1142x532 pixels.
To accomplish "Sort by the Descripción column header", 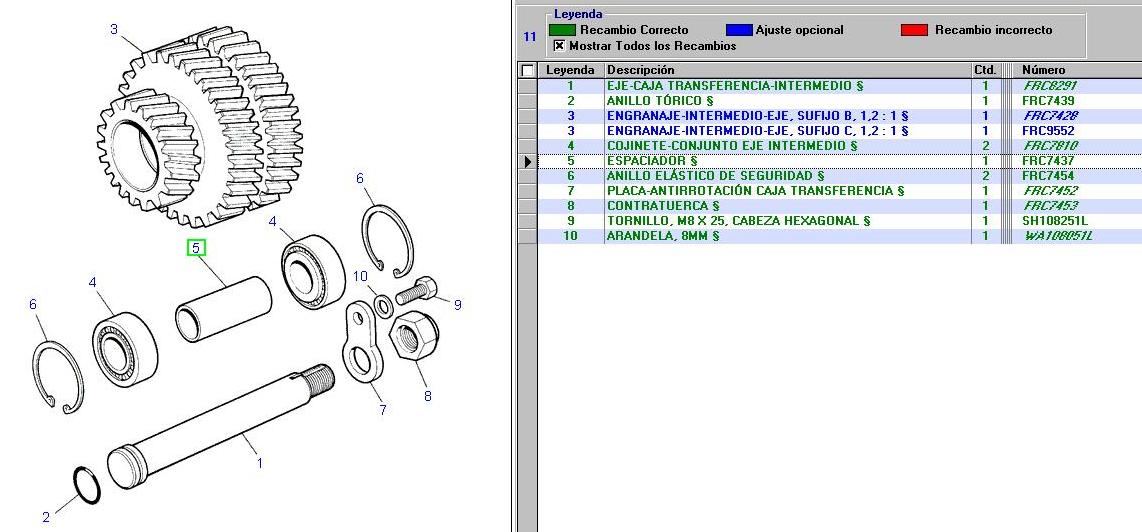I will click(x=640, y=70).
